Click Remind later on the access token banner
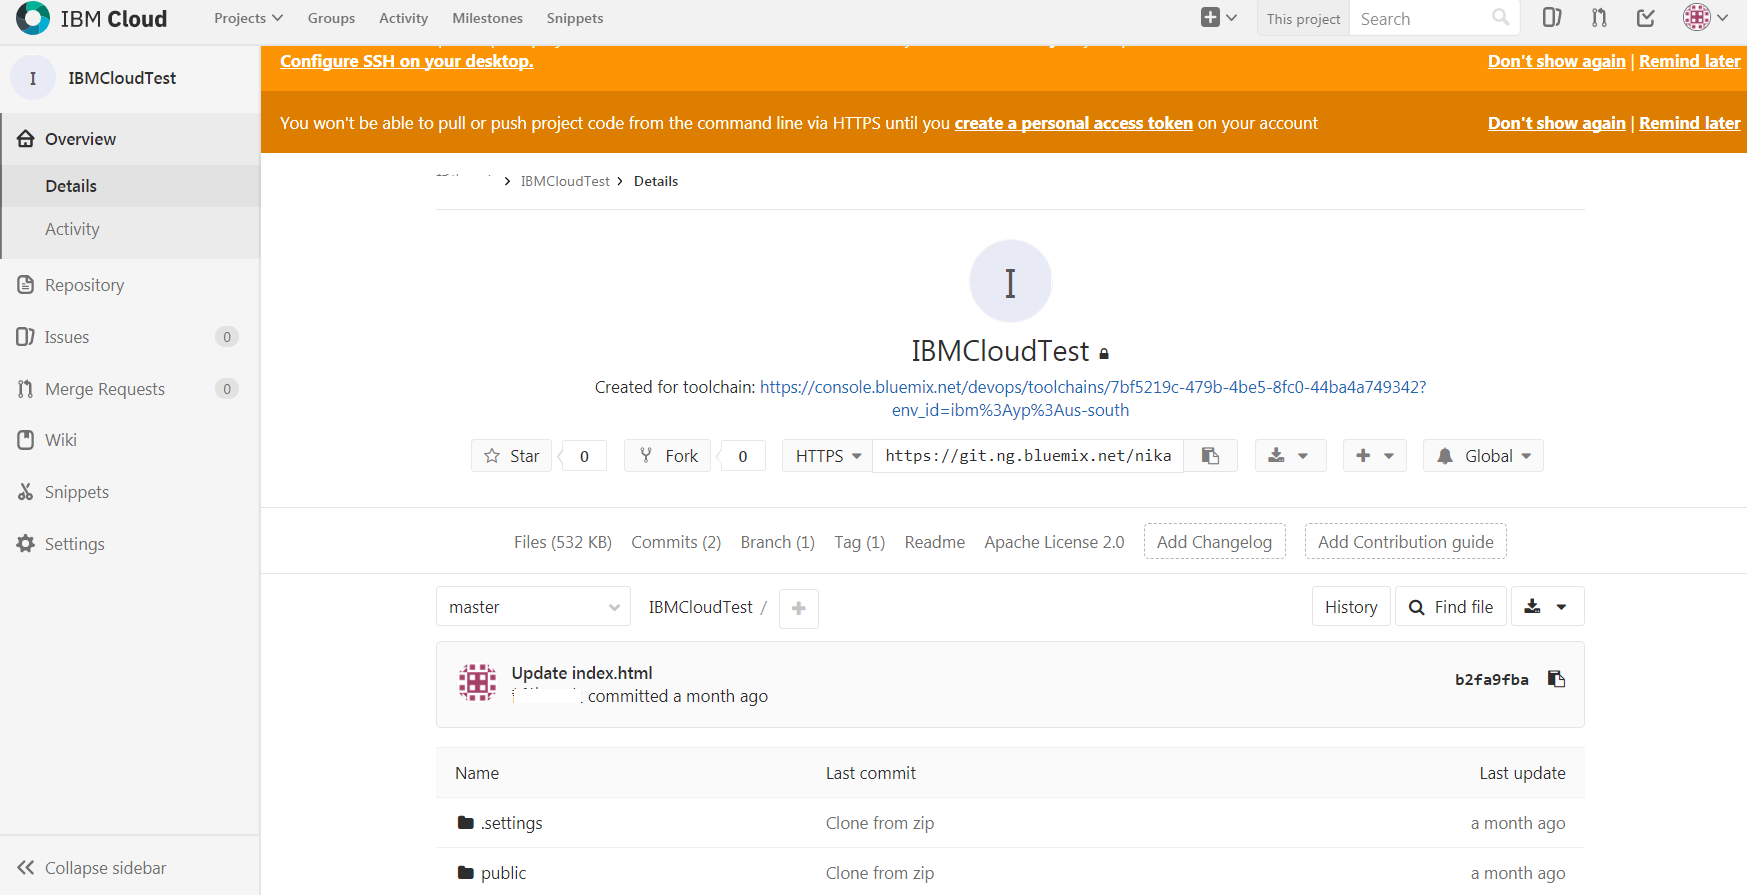 click(x=1689, y=123)
